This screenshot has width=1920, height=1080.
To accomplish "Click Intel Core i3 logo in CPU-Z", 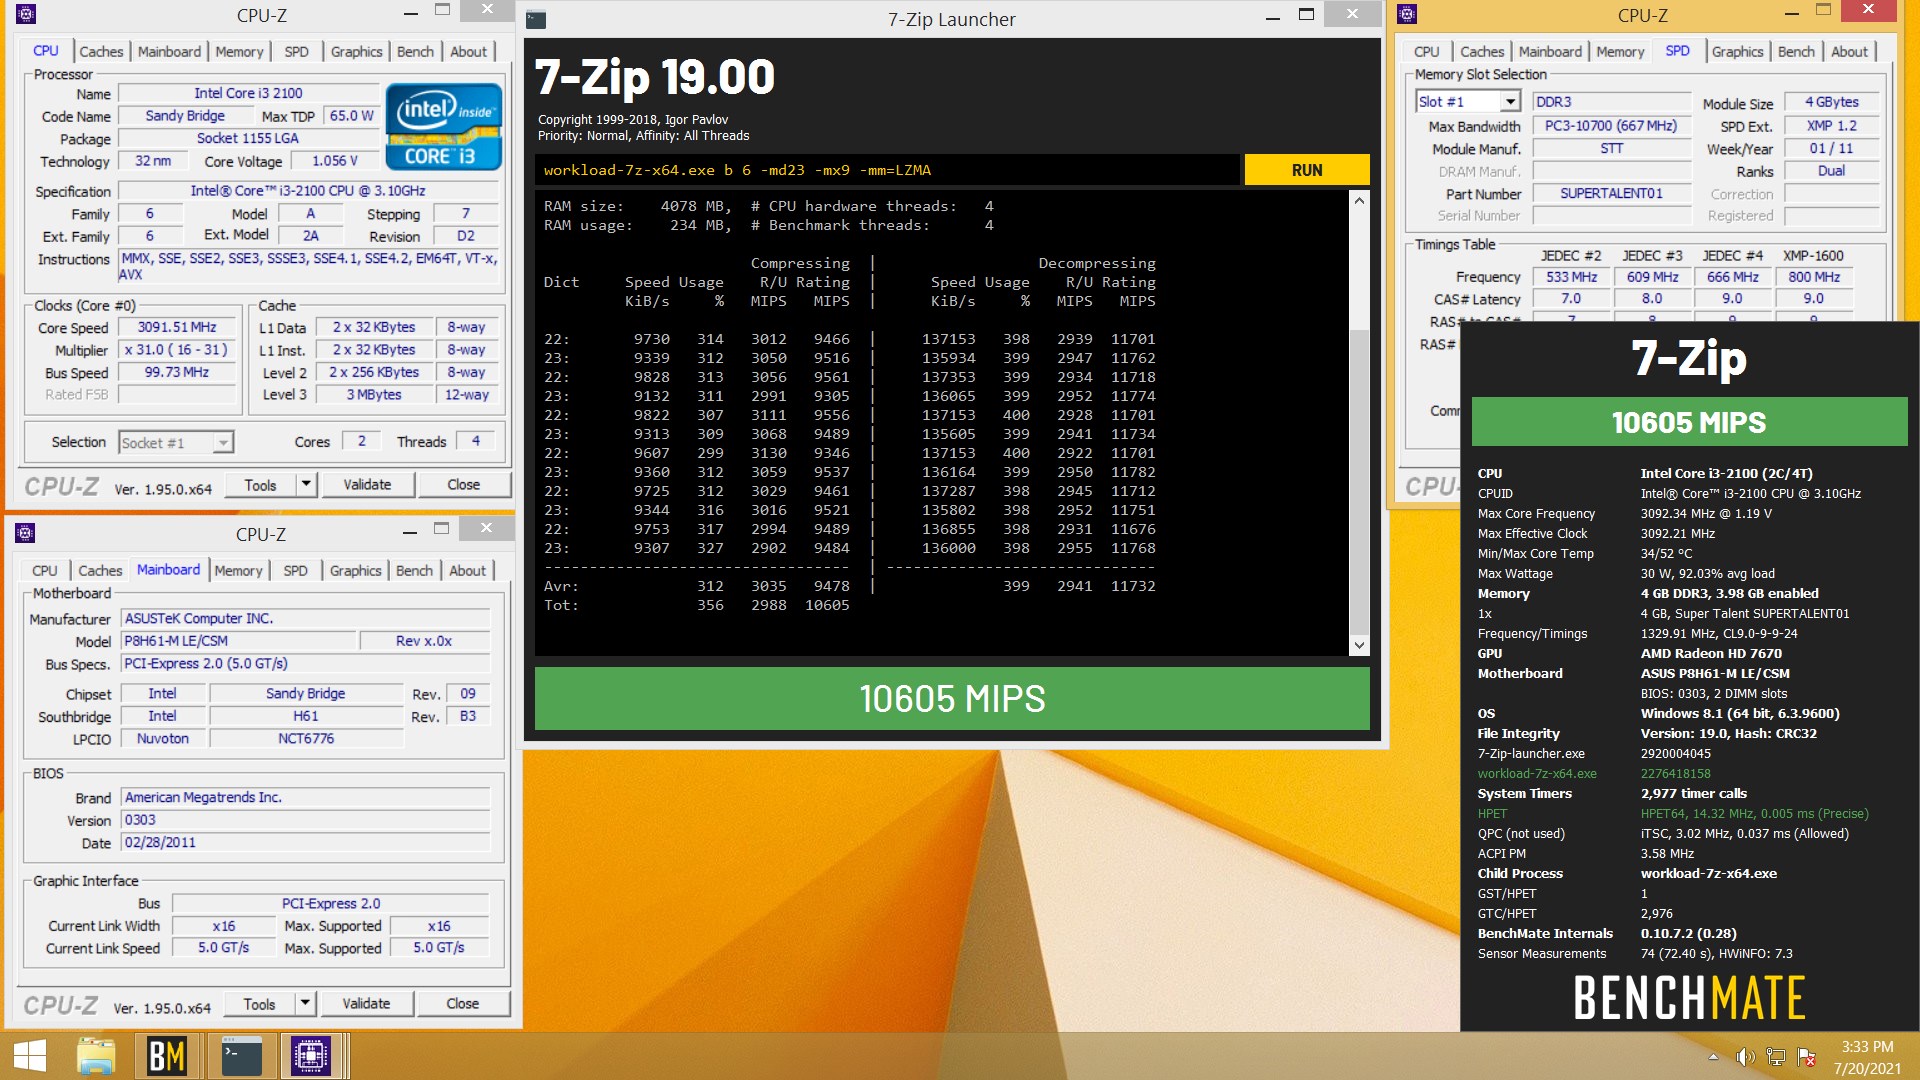I will (444, 127).
